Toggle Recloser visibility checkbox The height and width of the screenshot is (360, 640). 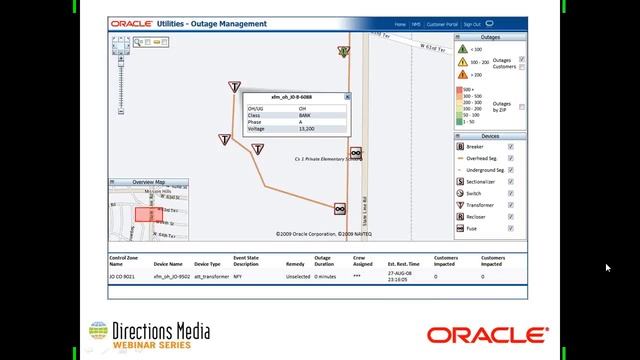pyautogui.click(x=511, y=217)
